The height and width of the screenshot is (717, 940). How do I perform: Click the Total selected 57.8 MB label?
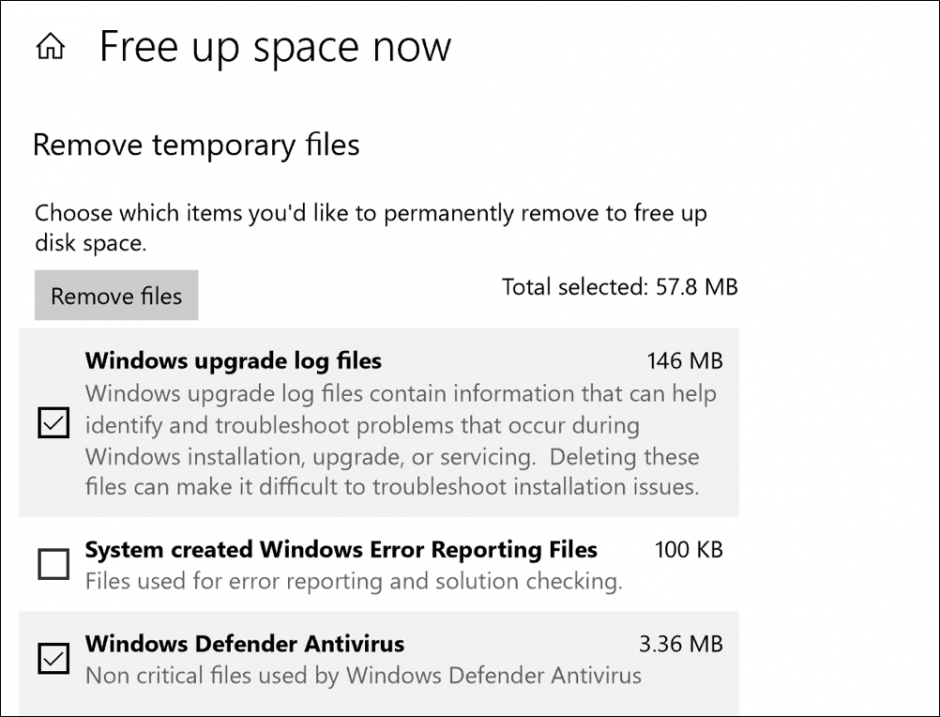(619, 287)
